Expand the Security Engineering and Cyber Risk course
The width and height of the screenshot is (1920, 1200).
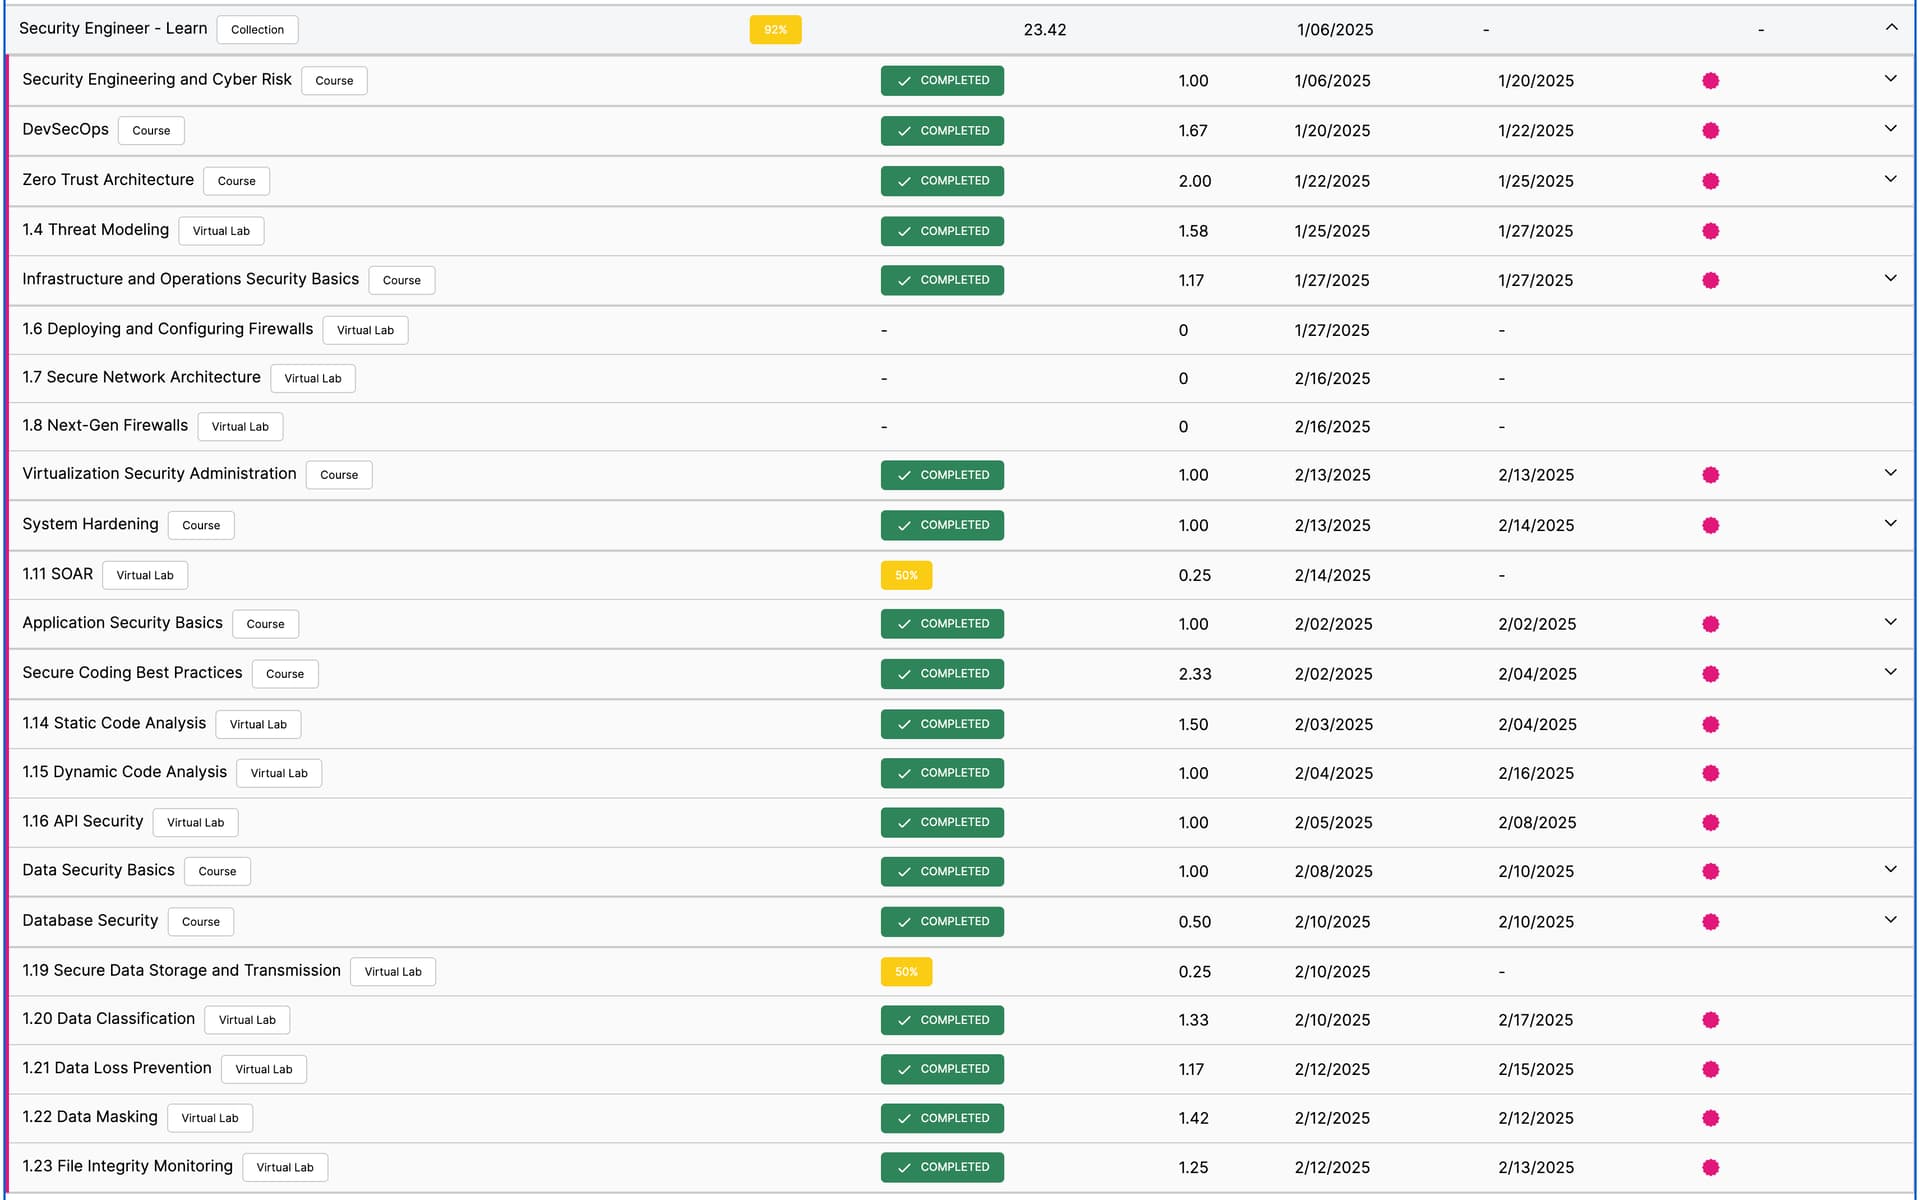(1890, 79)
